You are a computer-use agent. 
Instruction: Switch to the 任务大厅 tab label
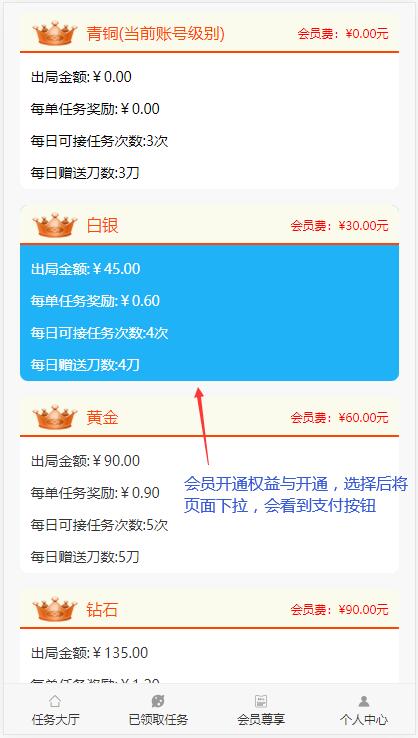coord(56,720)
